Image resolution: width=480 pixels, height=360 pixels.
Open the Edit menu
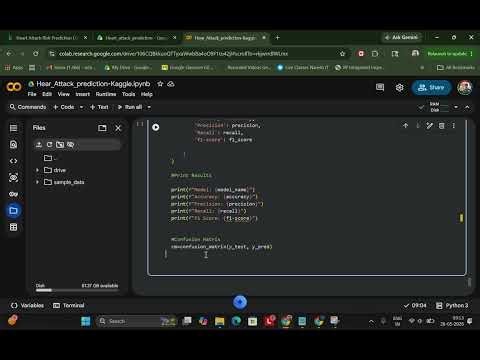pos(47,94)
